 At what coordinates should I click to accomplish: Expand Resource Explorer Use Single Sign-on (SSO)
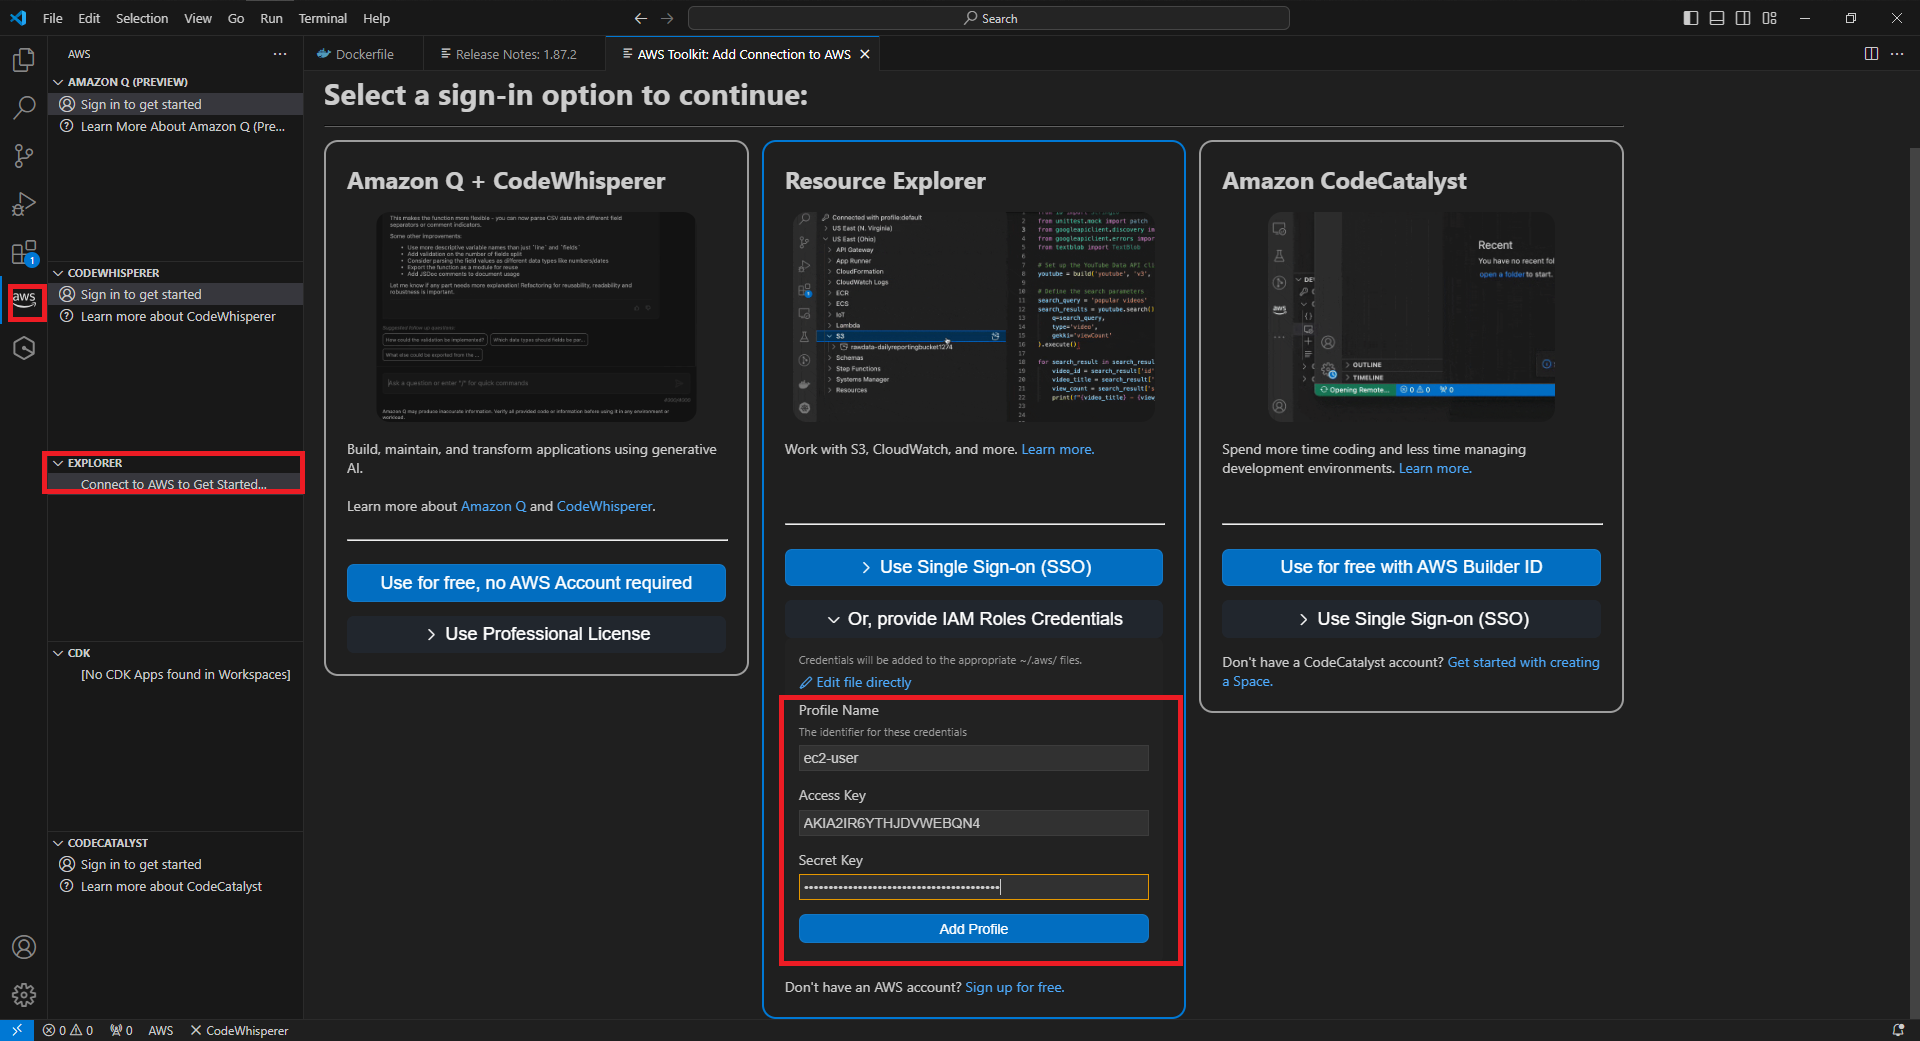click(x=973, y=567)
